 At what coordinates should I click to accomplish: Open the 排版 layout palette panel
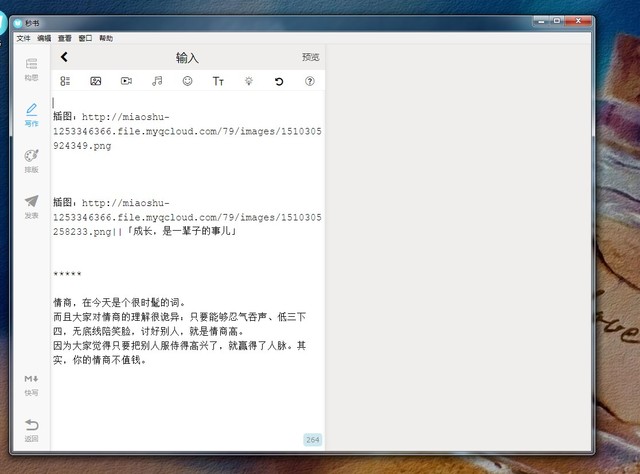click(x=32, y=160)
